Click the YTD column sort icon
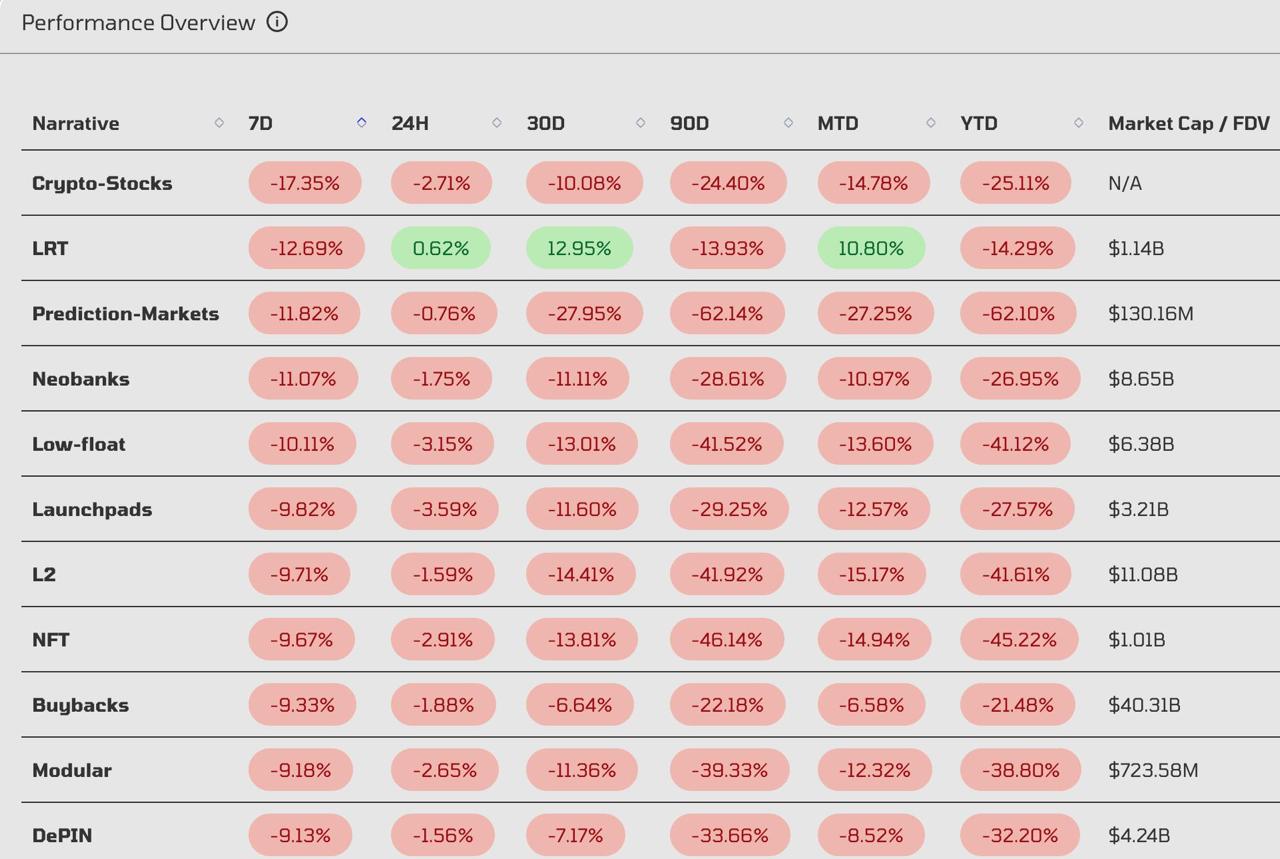Viewport: 1280px width, 859px height. point(1078,123)
